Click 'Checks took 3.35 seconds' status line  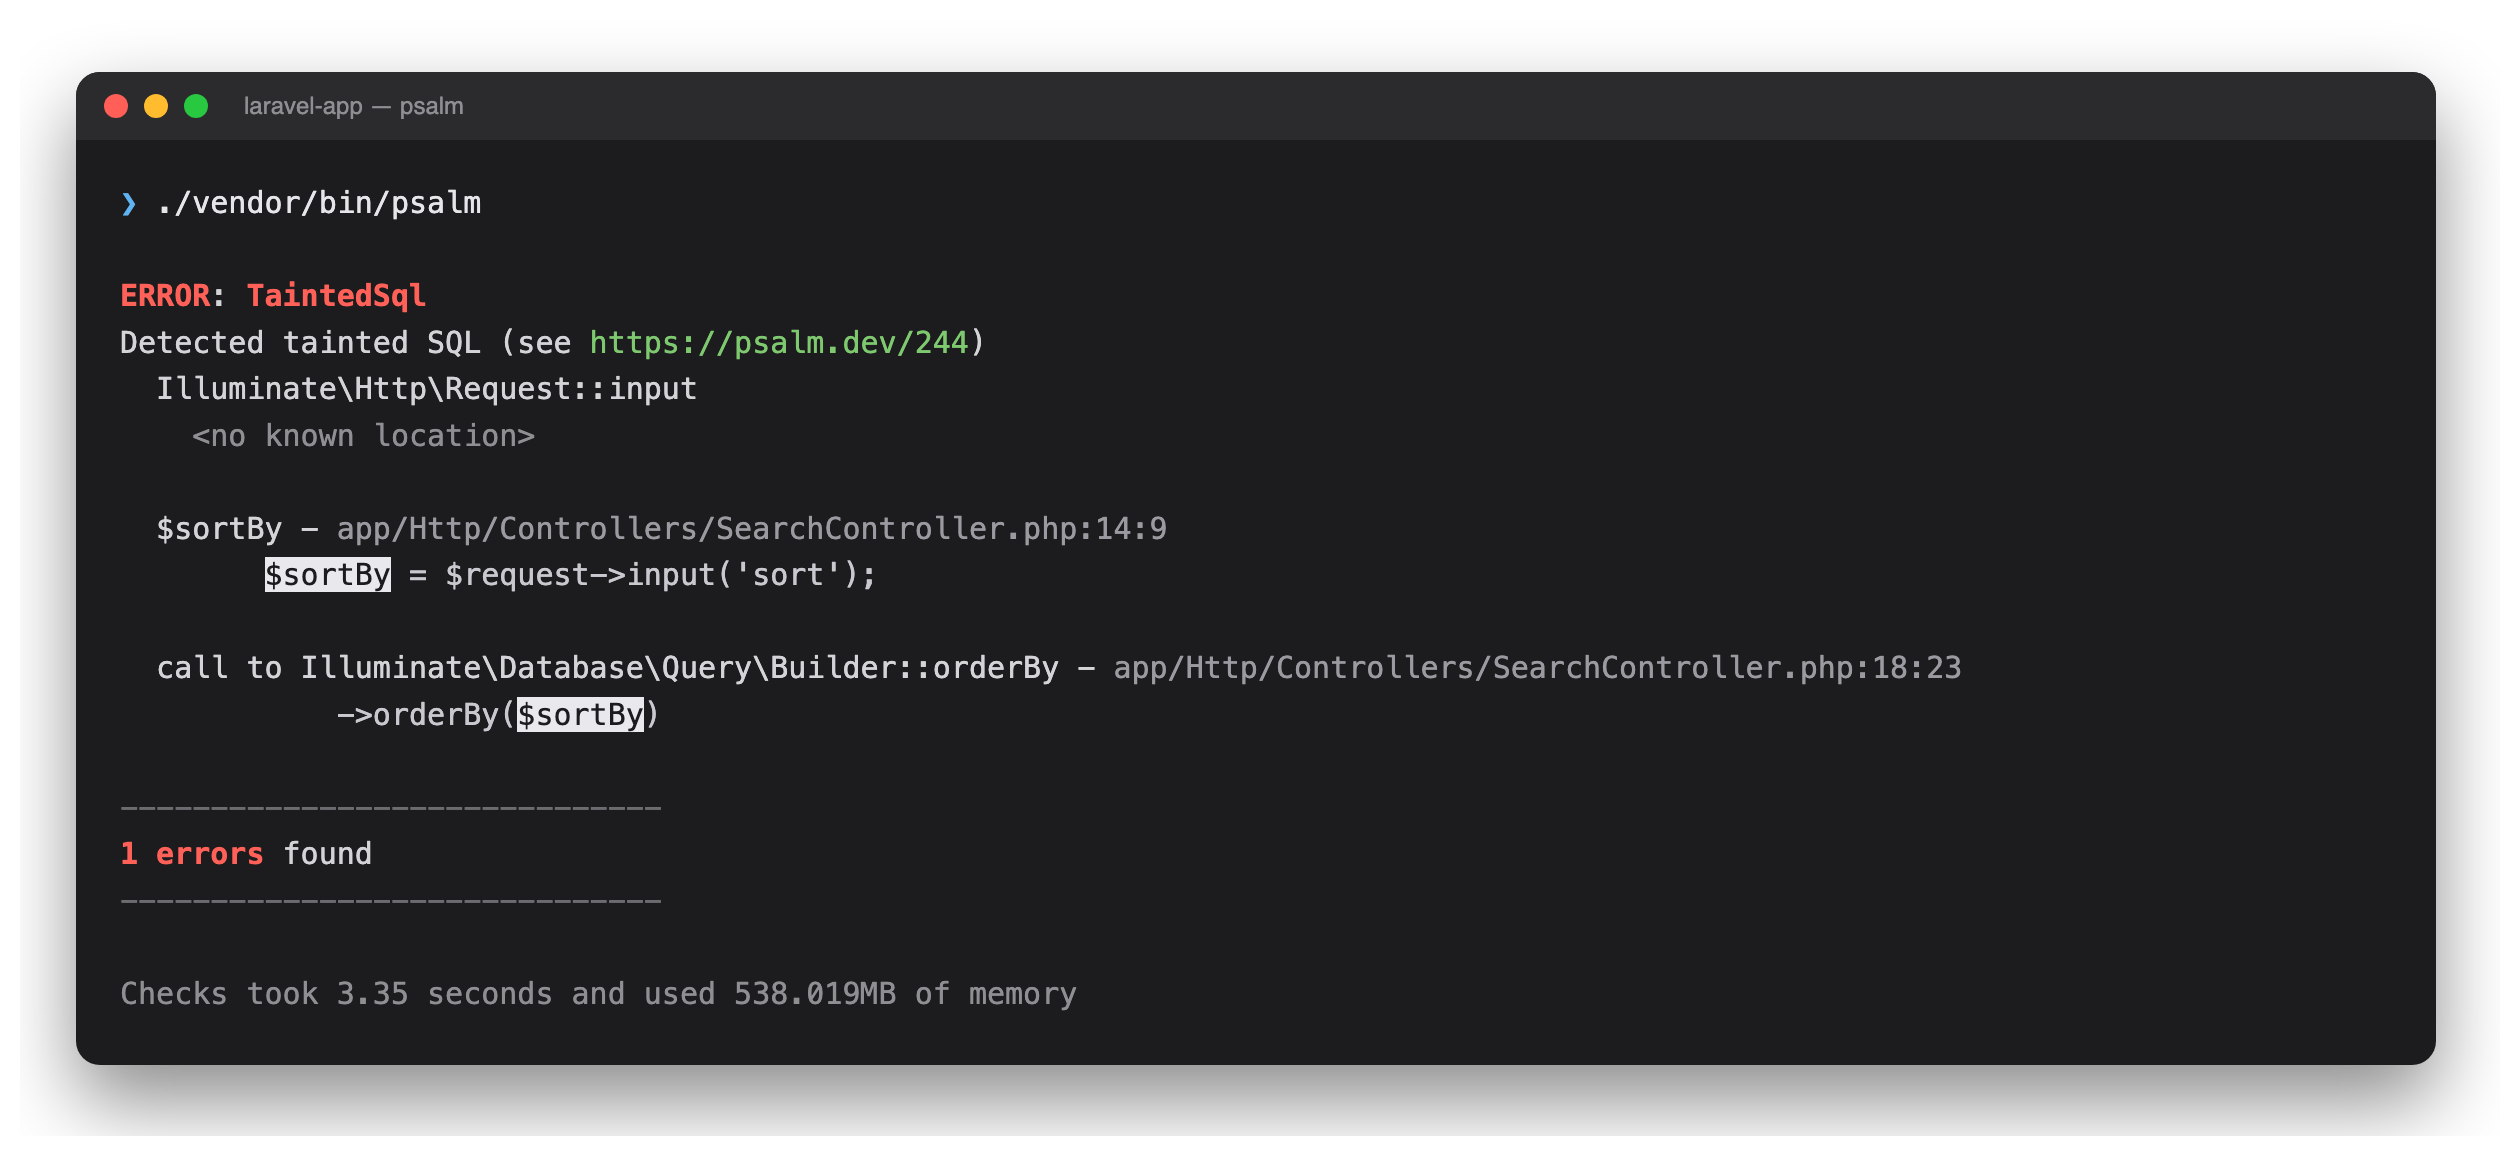598,994
